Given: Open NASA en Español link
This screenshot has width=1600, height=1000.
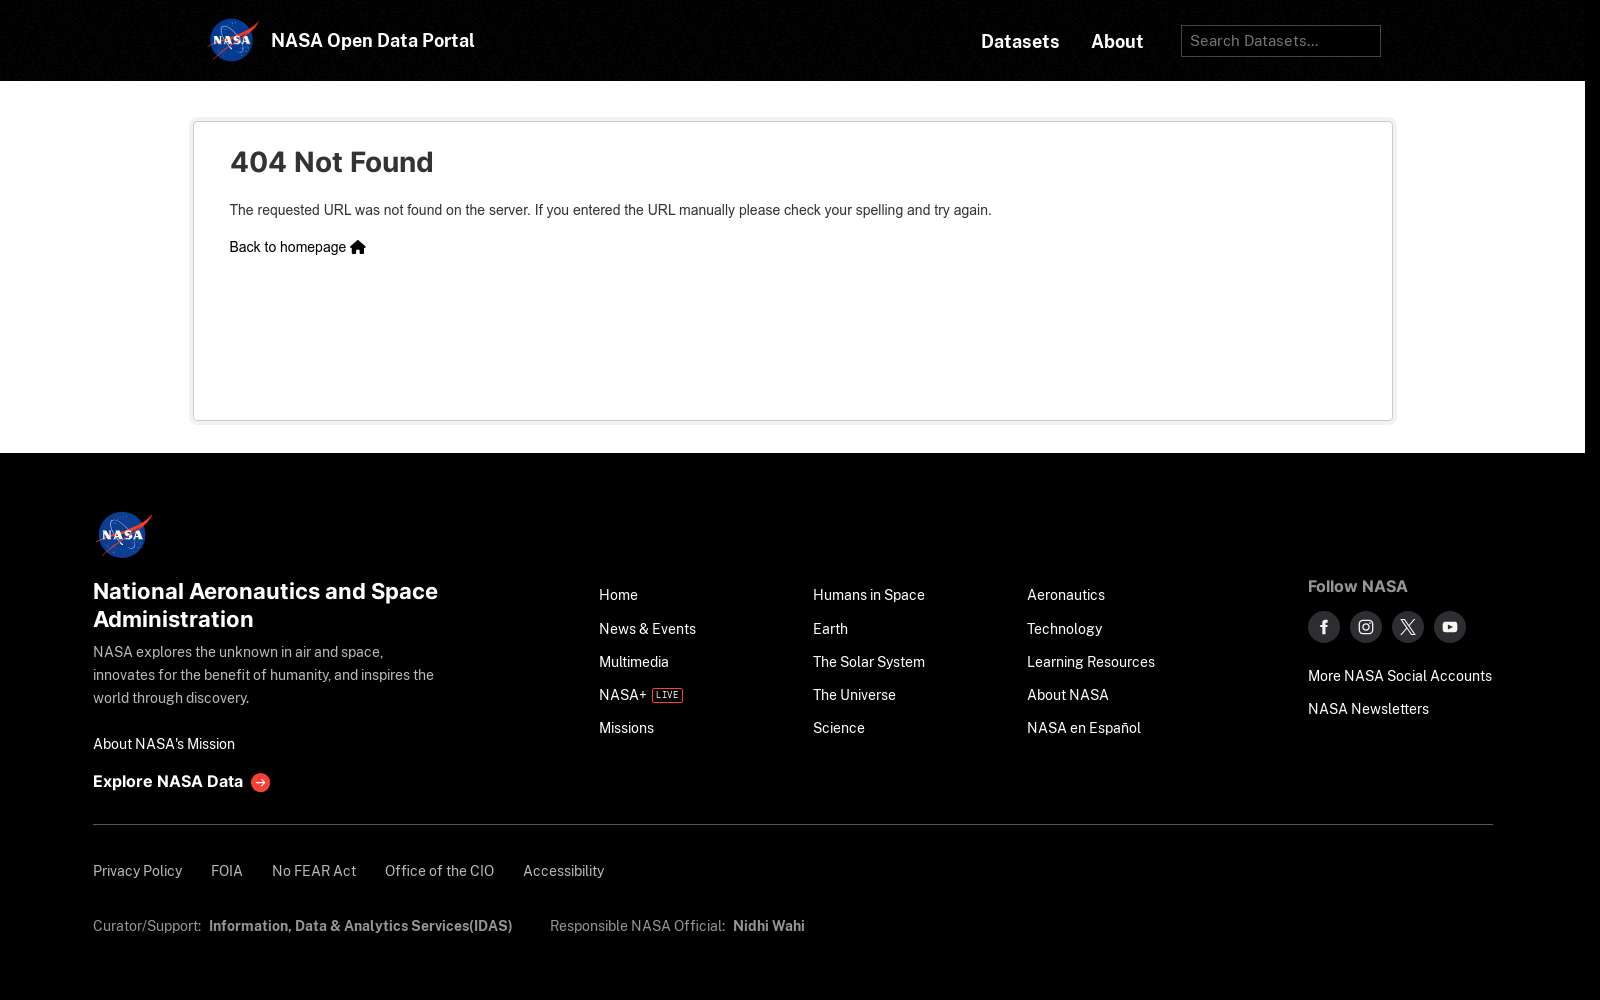Looking at the screenshot, I should coord(1084,728).
